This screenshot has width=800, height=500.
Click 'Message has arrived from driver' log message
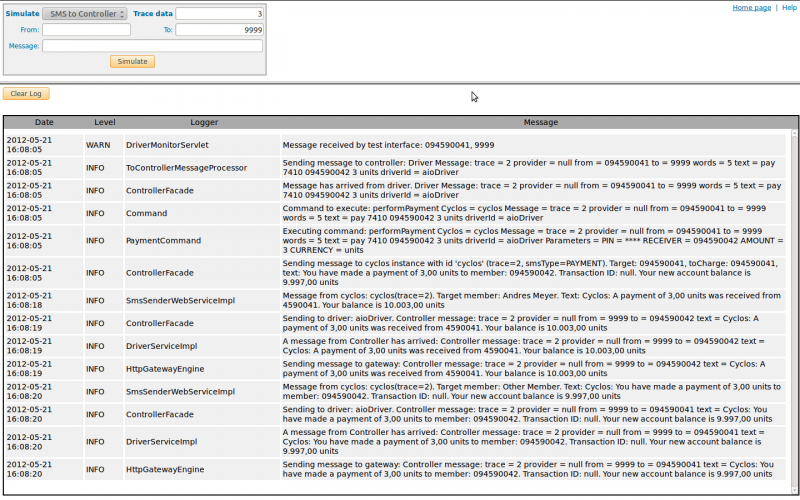[x=532, y=190]
